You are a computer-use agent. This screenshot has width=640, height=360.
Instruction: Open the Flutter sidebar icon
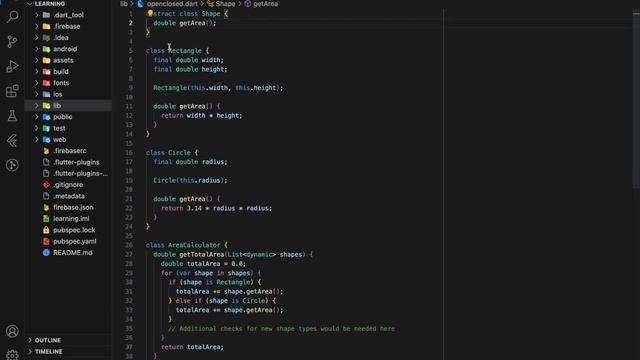[12, 140]
